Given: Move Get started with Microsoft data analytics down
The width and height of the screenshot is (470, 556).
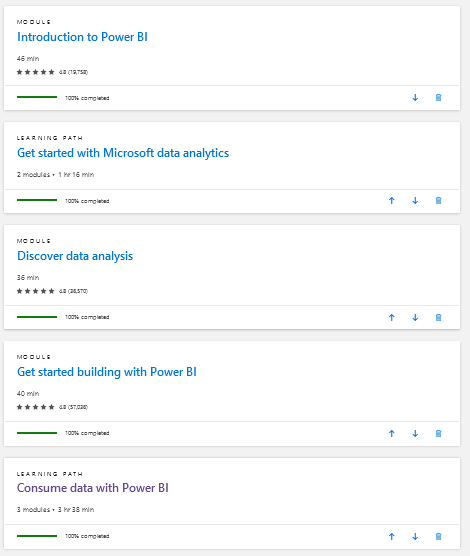Looking at the screenshot, I should point(415,201).
